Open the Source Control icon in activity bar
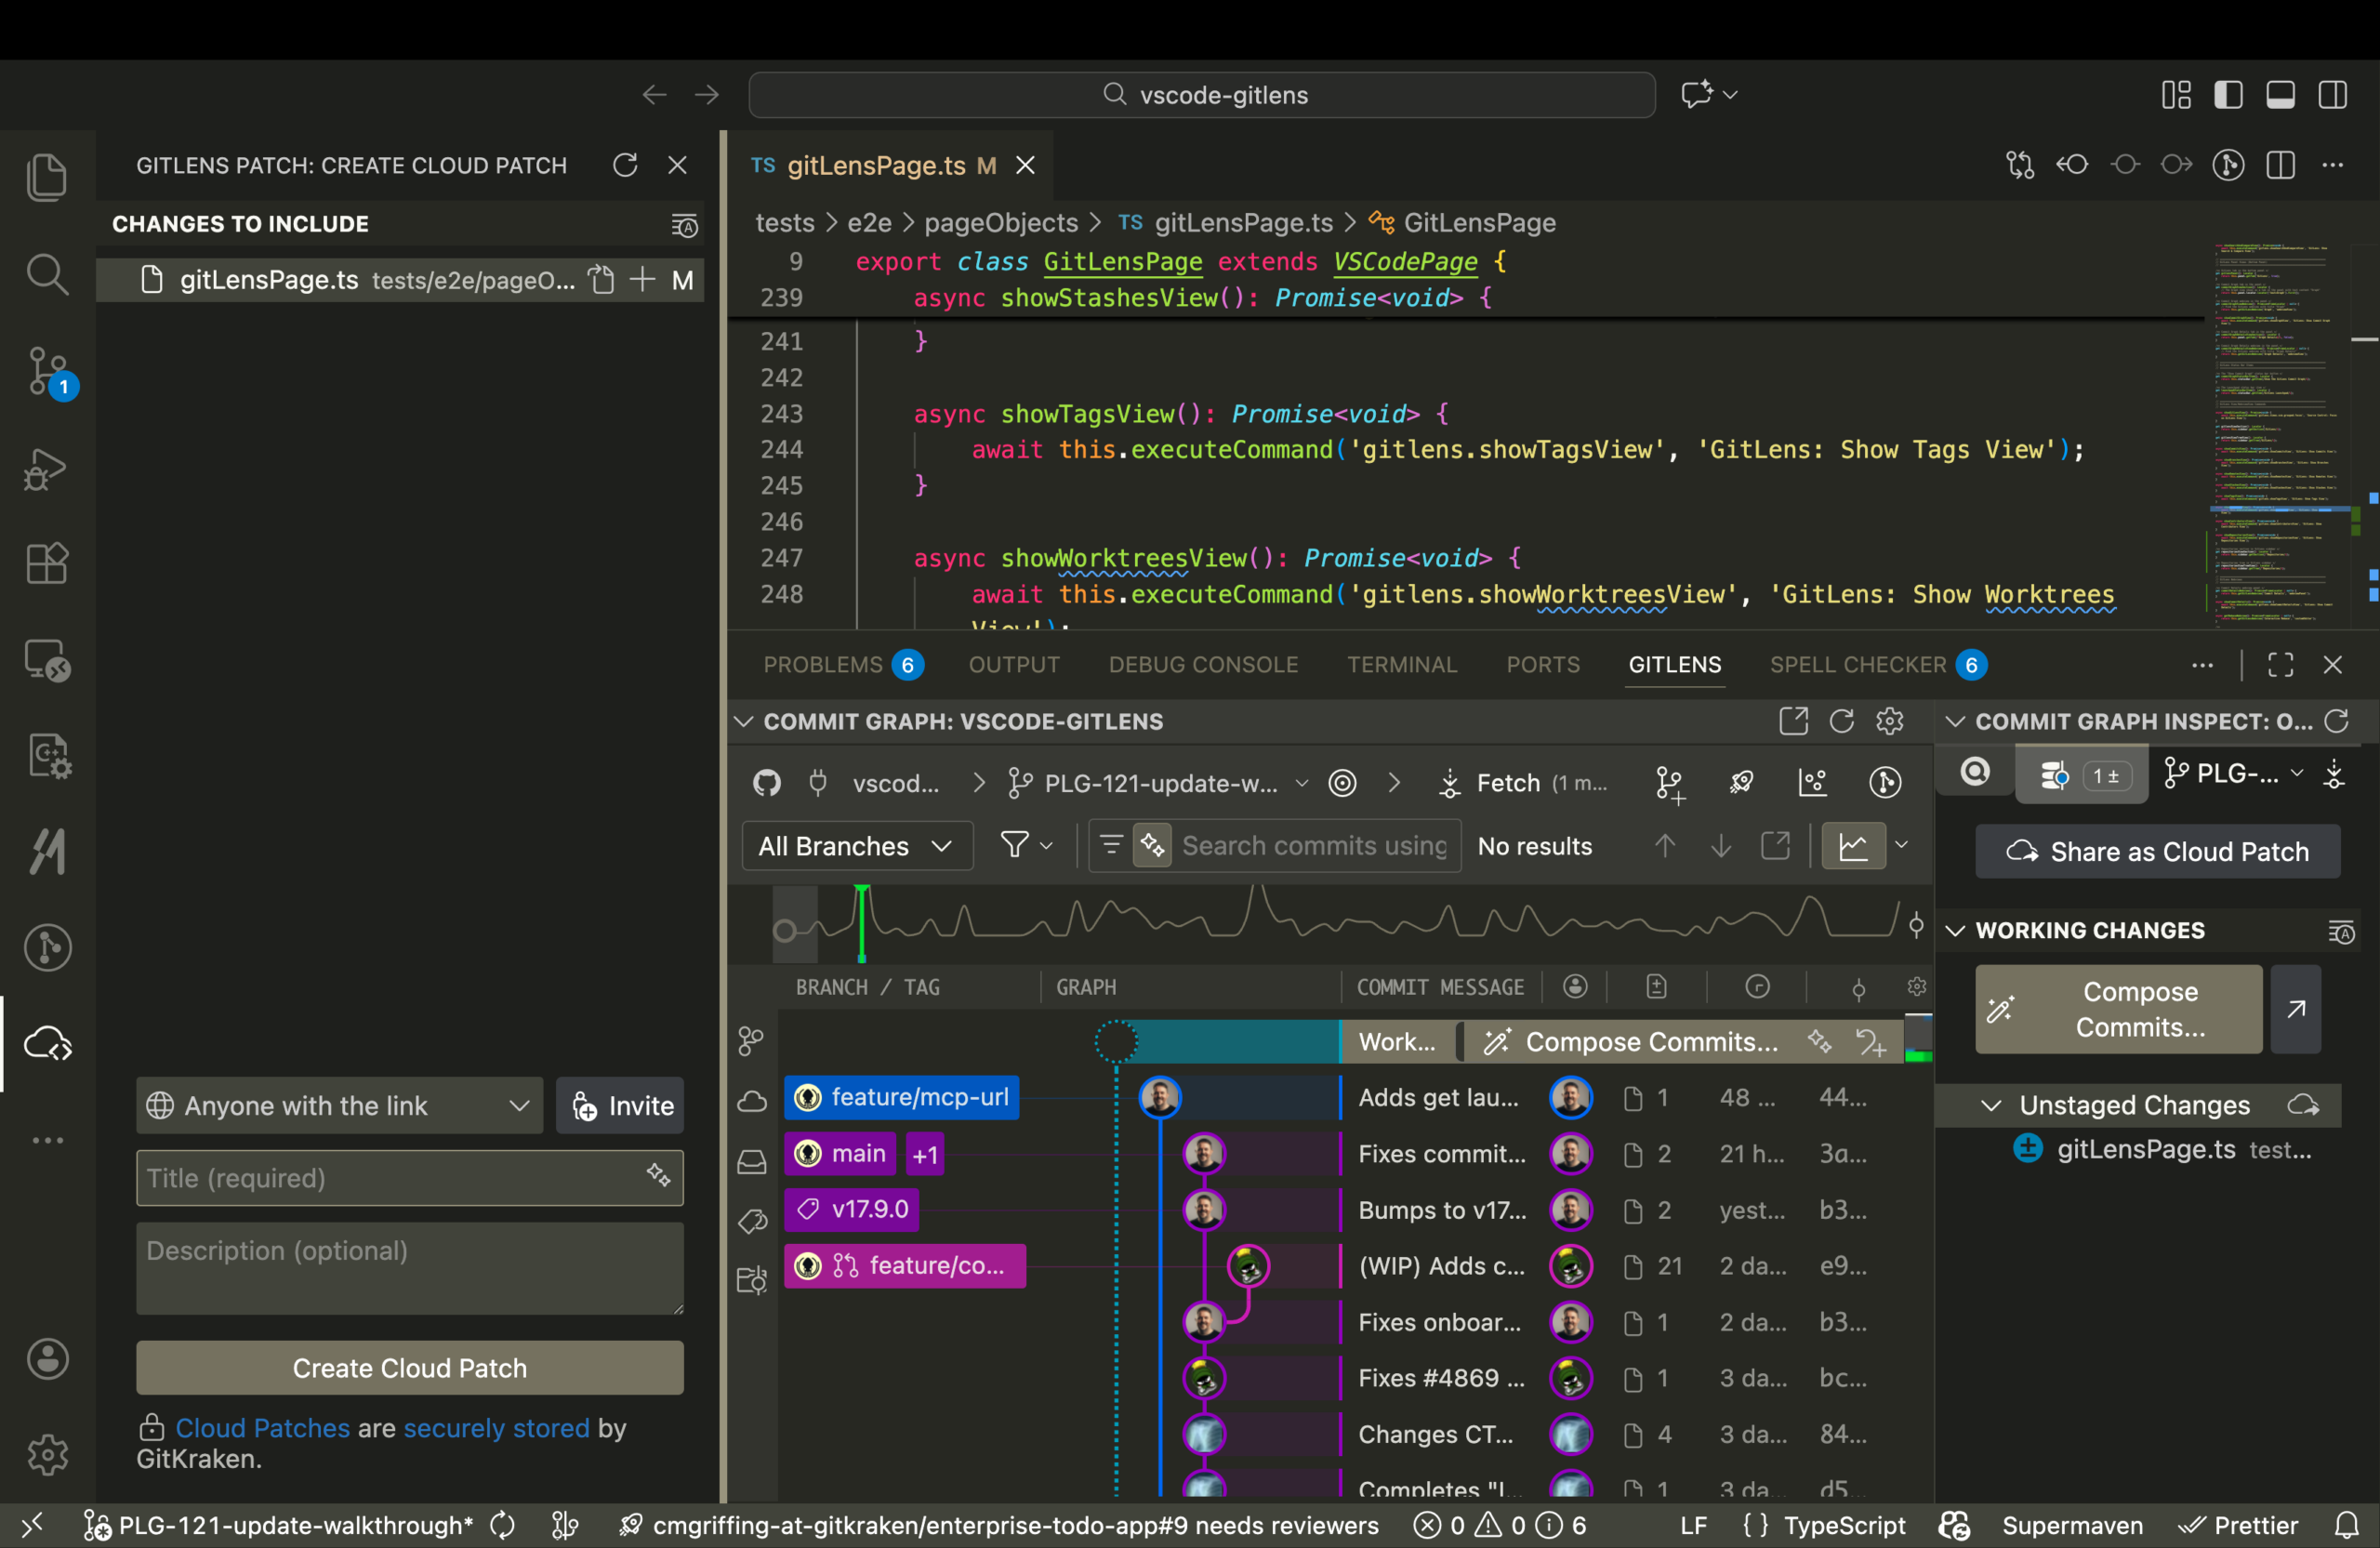The image size is (2380, 1548). point(47,371)
